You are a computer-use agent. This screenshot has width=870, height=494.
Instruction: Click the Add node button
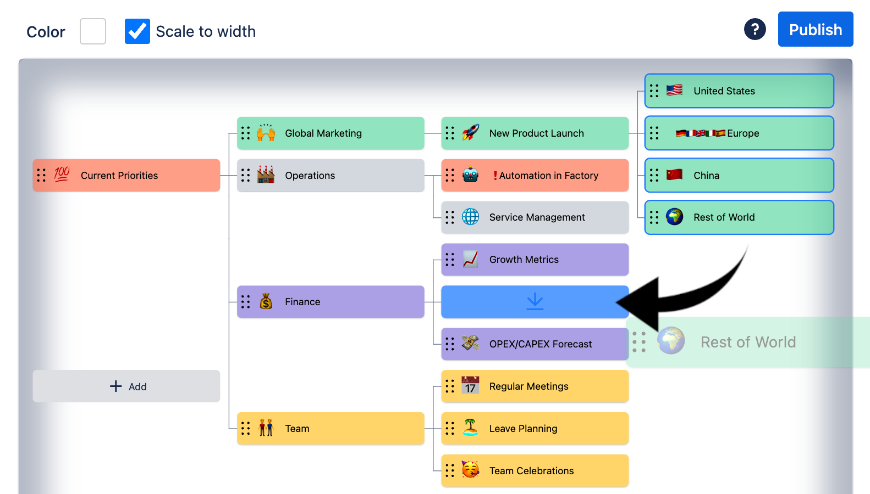126,386
